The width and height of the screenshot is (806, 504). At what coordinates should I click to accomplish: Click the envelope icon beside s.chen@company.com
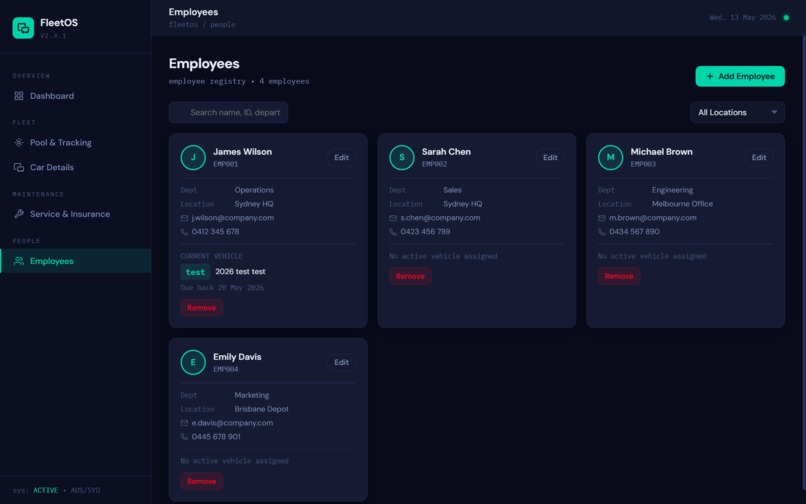tap(393, 218)
